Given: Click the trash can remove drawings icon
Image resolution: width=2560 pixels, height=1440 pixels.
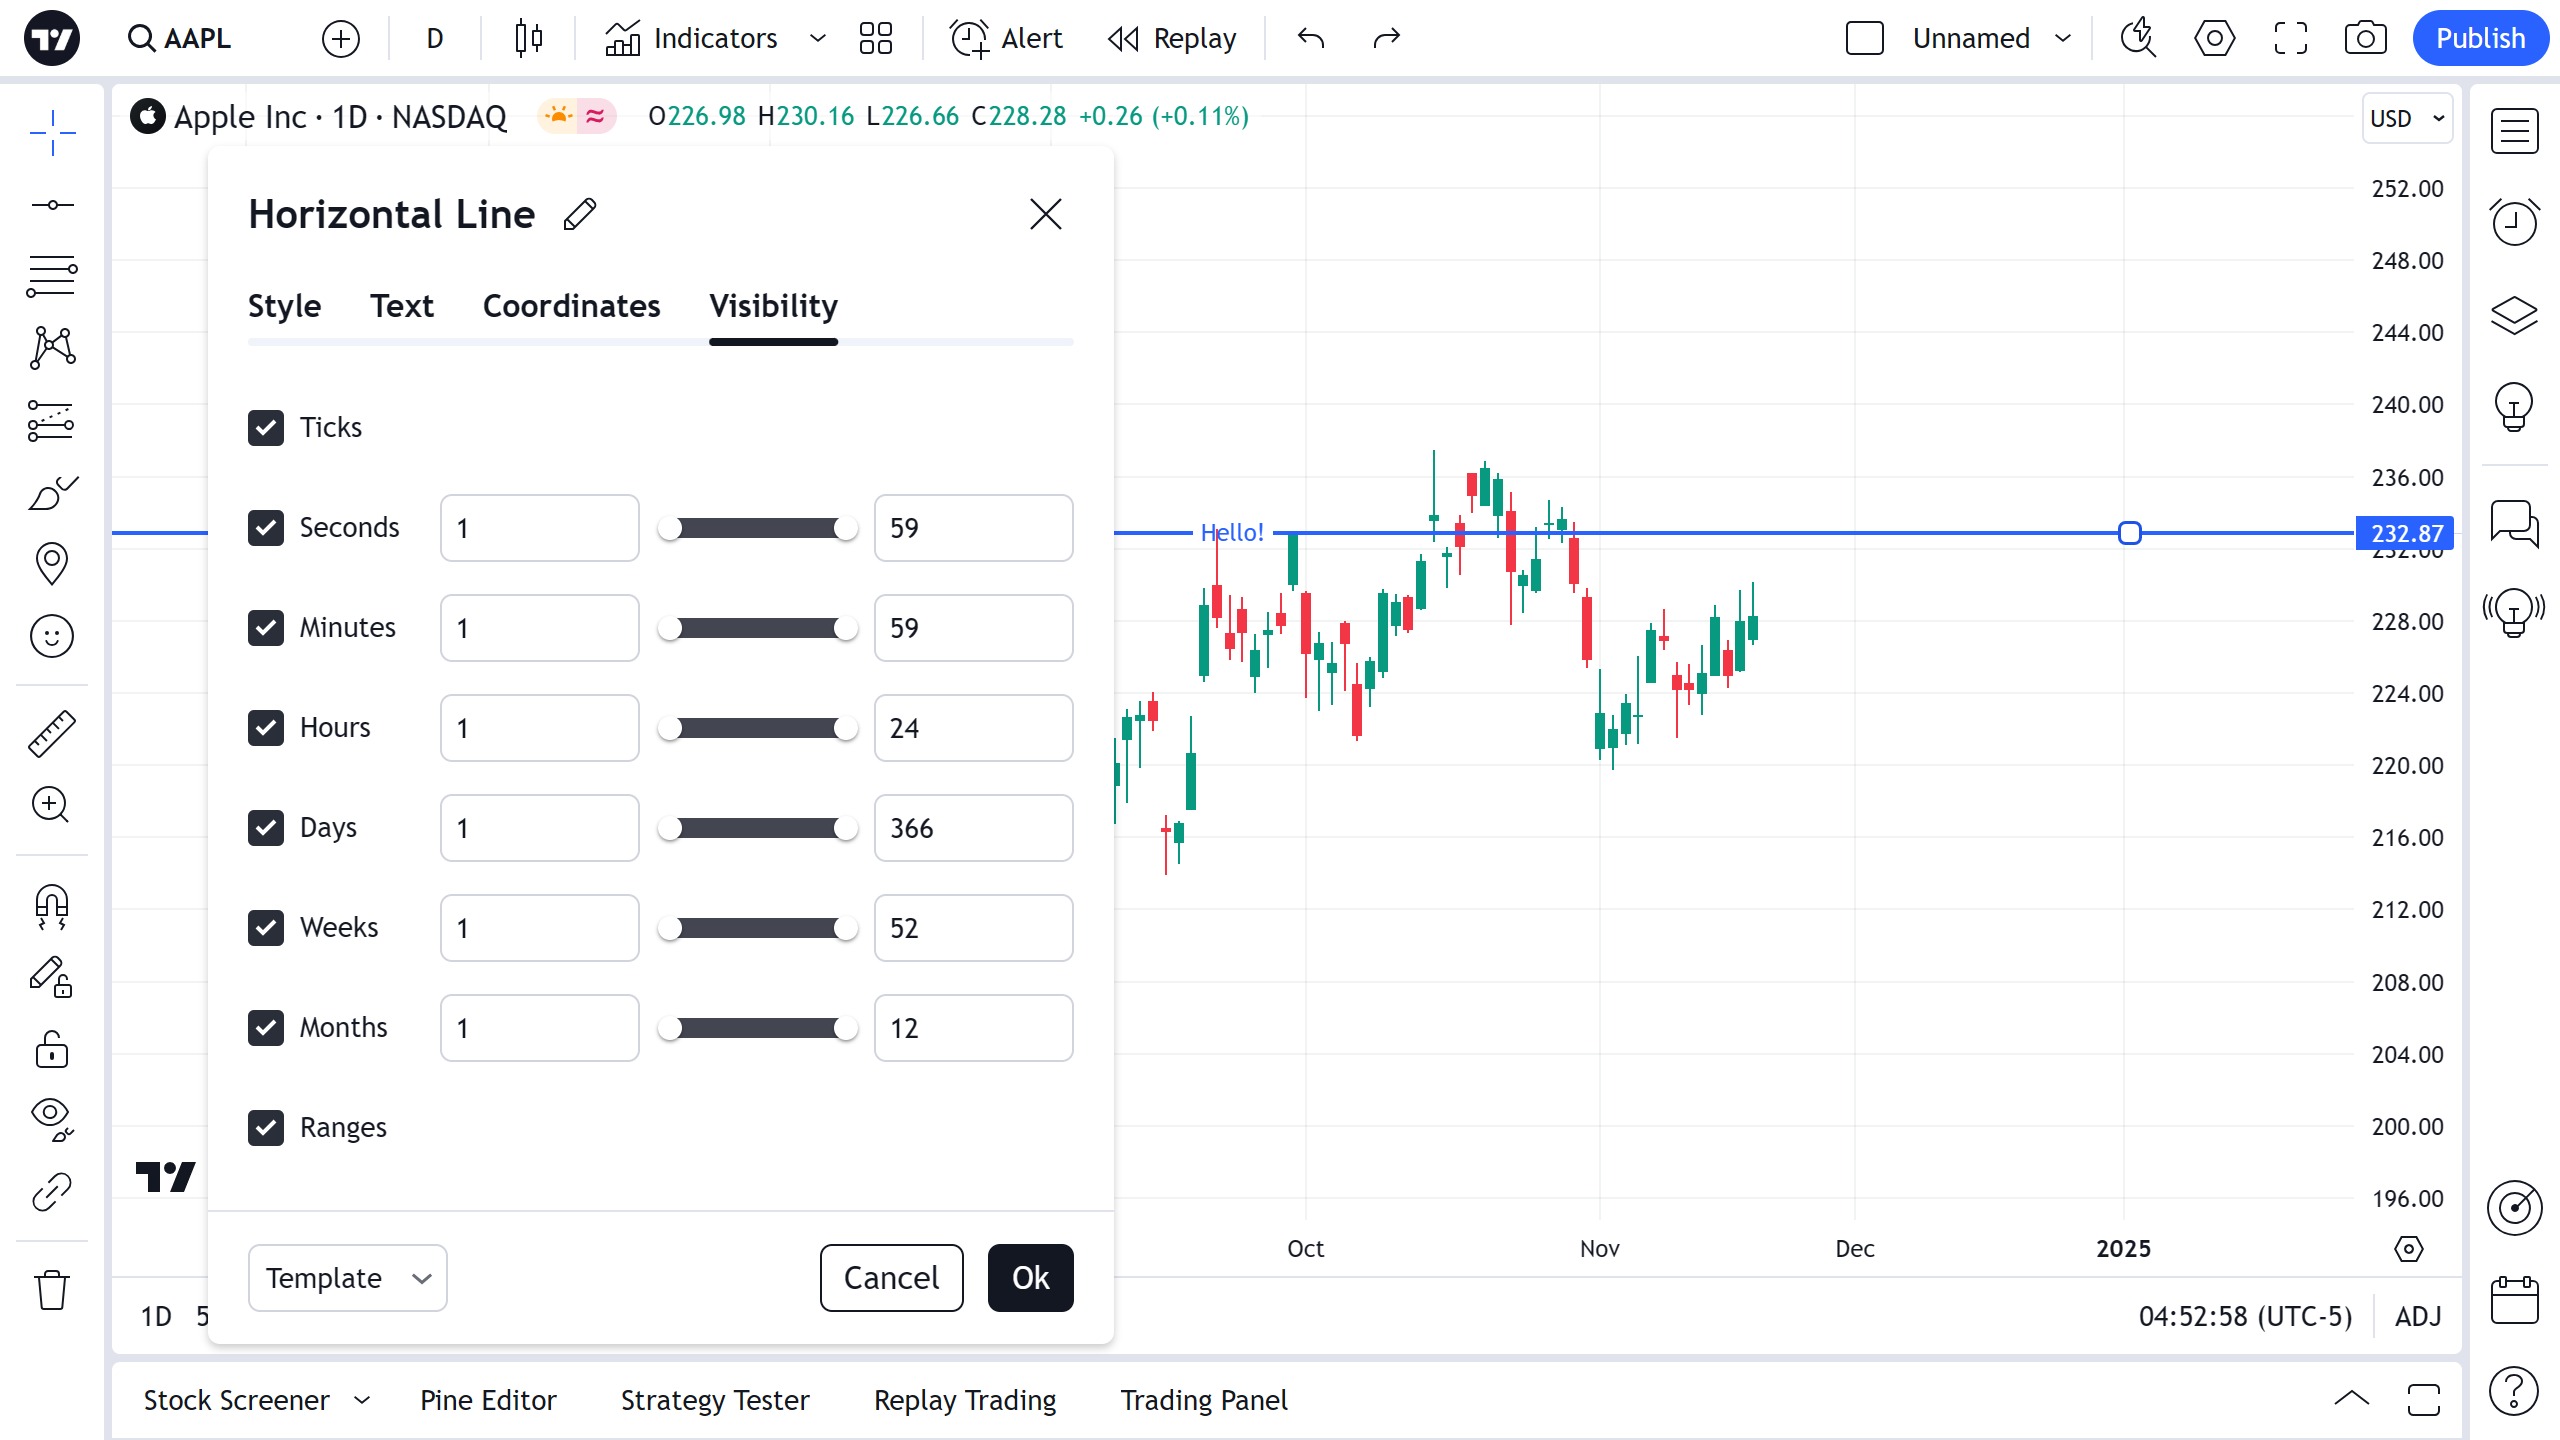Looking at the screenshot, I should tap(51, 1290).
